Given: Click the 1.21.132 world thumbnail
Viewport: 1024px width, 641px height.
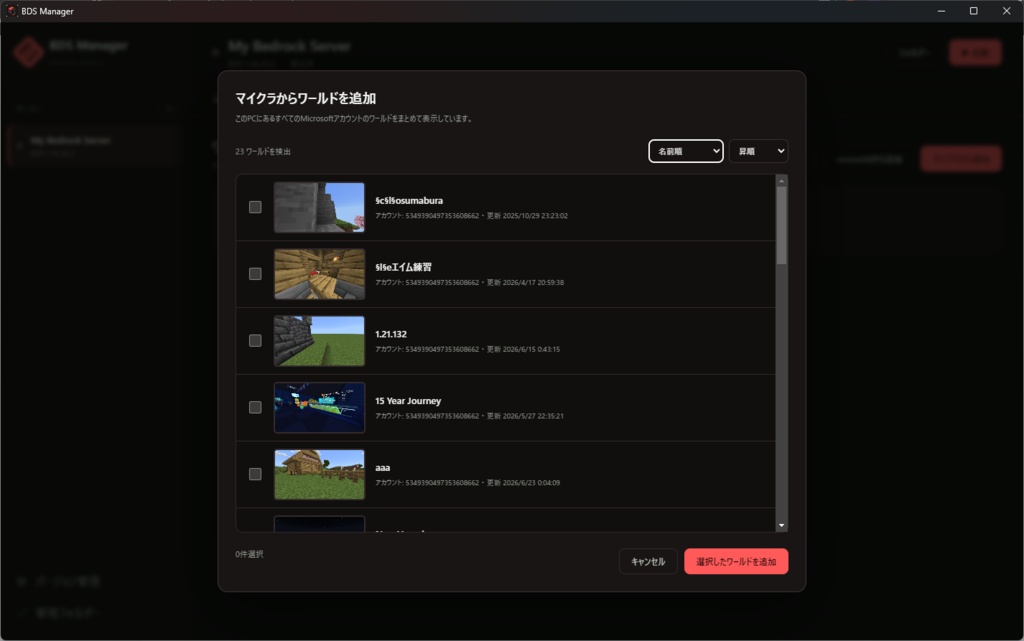Looking at the screenshot, I should 319,341.
